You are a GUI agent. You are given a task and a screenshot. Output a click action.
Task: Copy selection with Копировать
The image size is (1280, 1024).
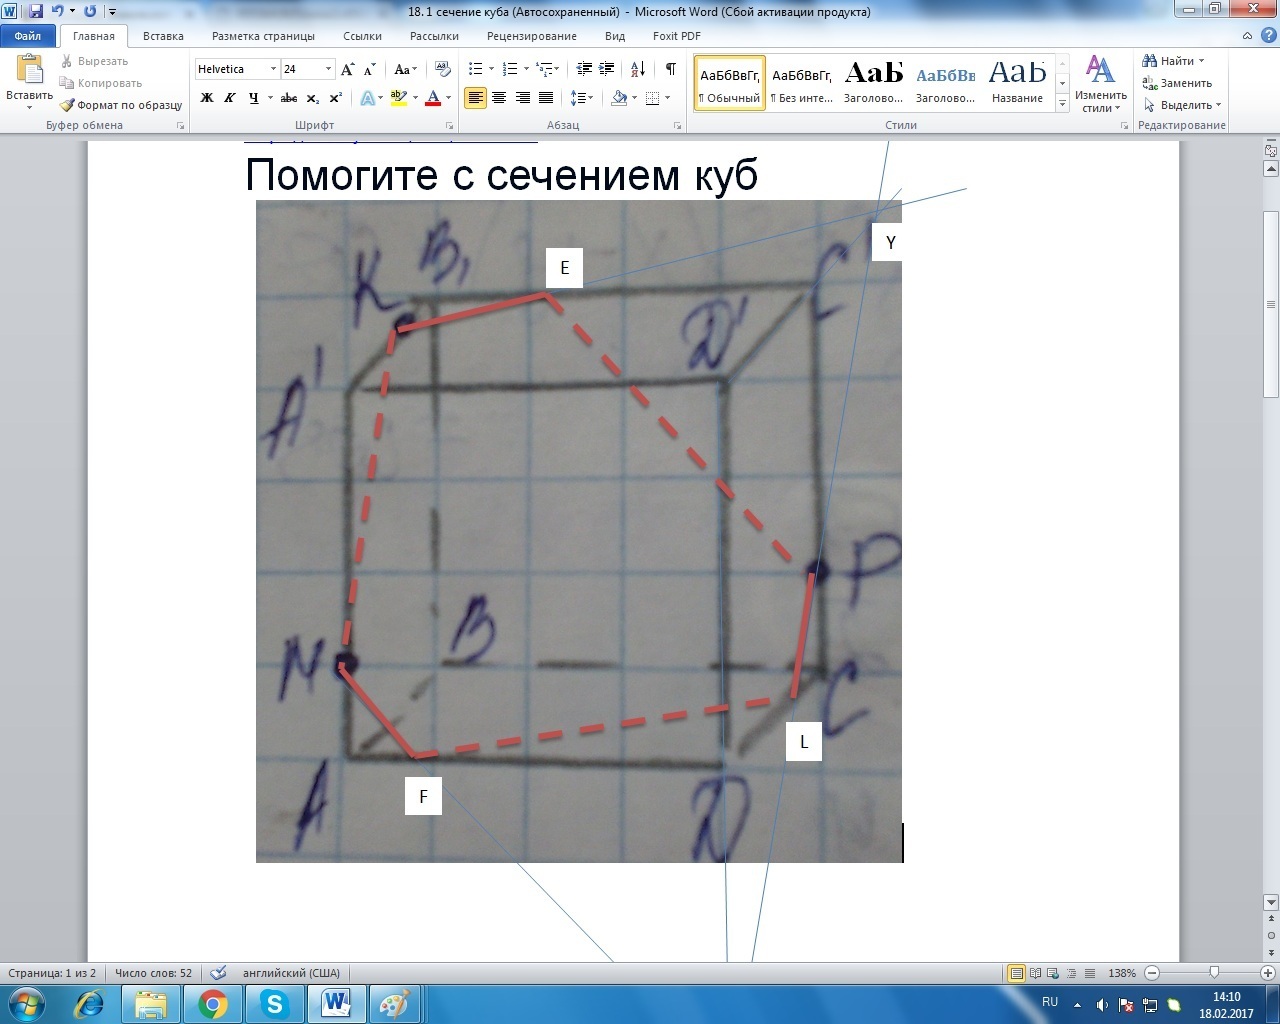tap(101, 83)
